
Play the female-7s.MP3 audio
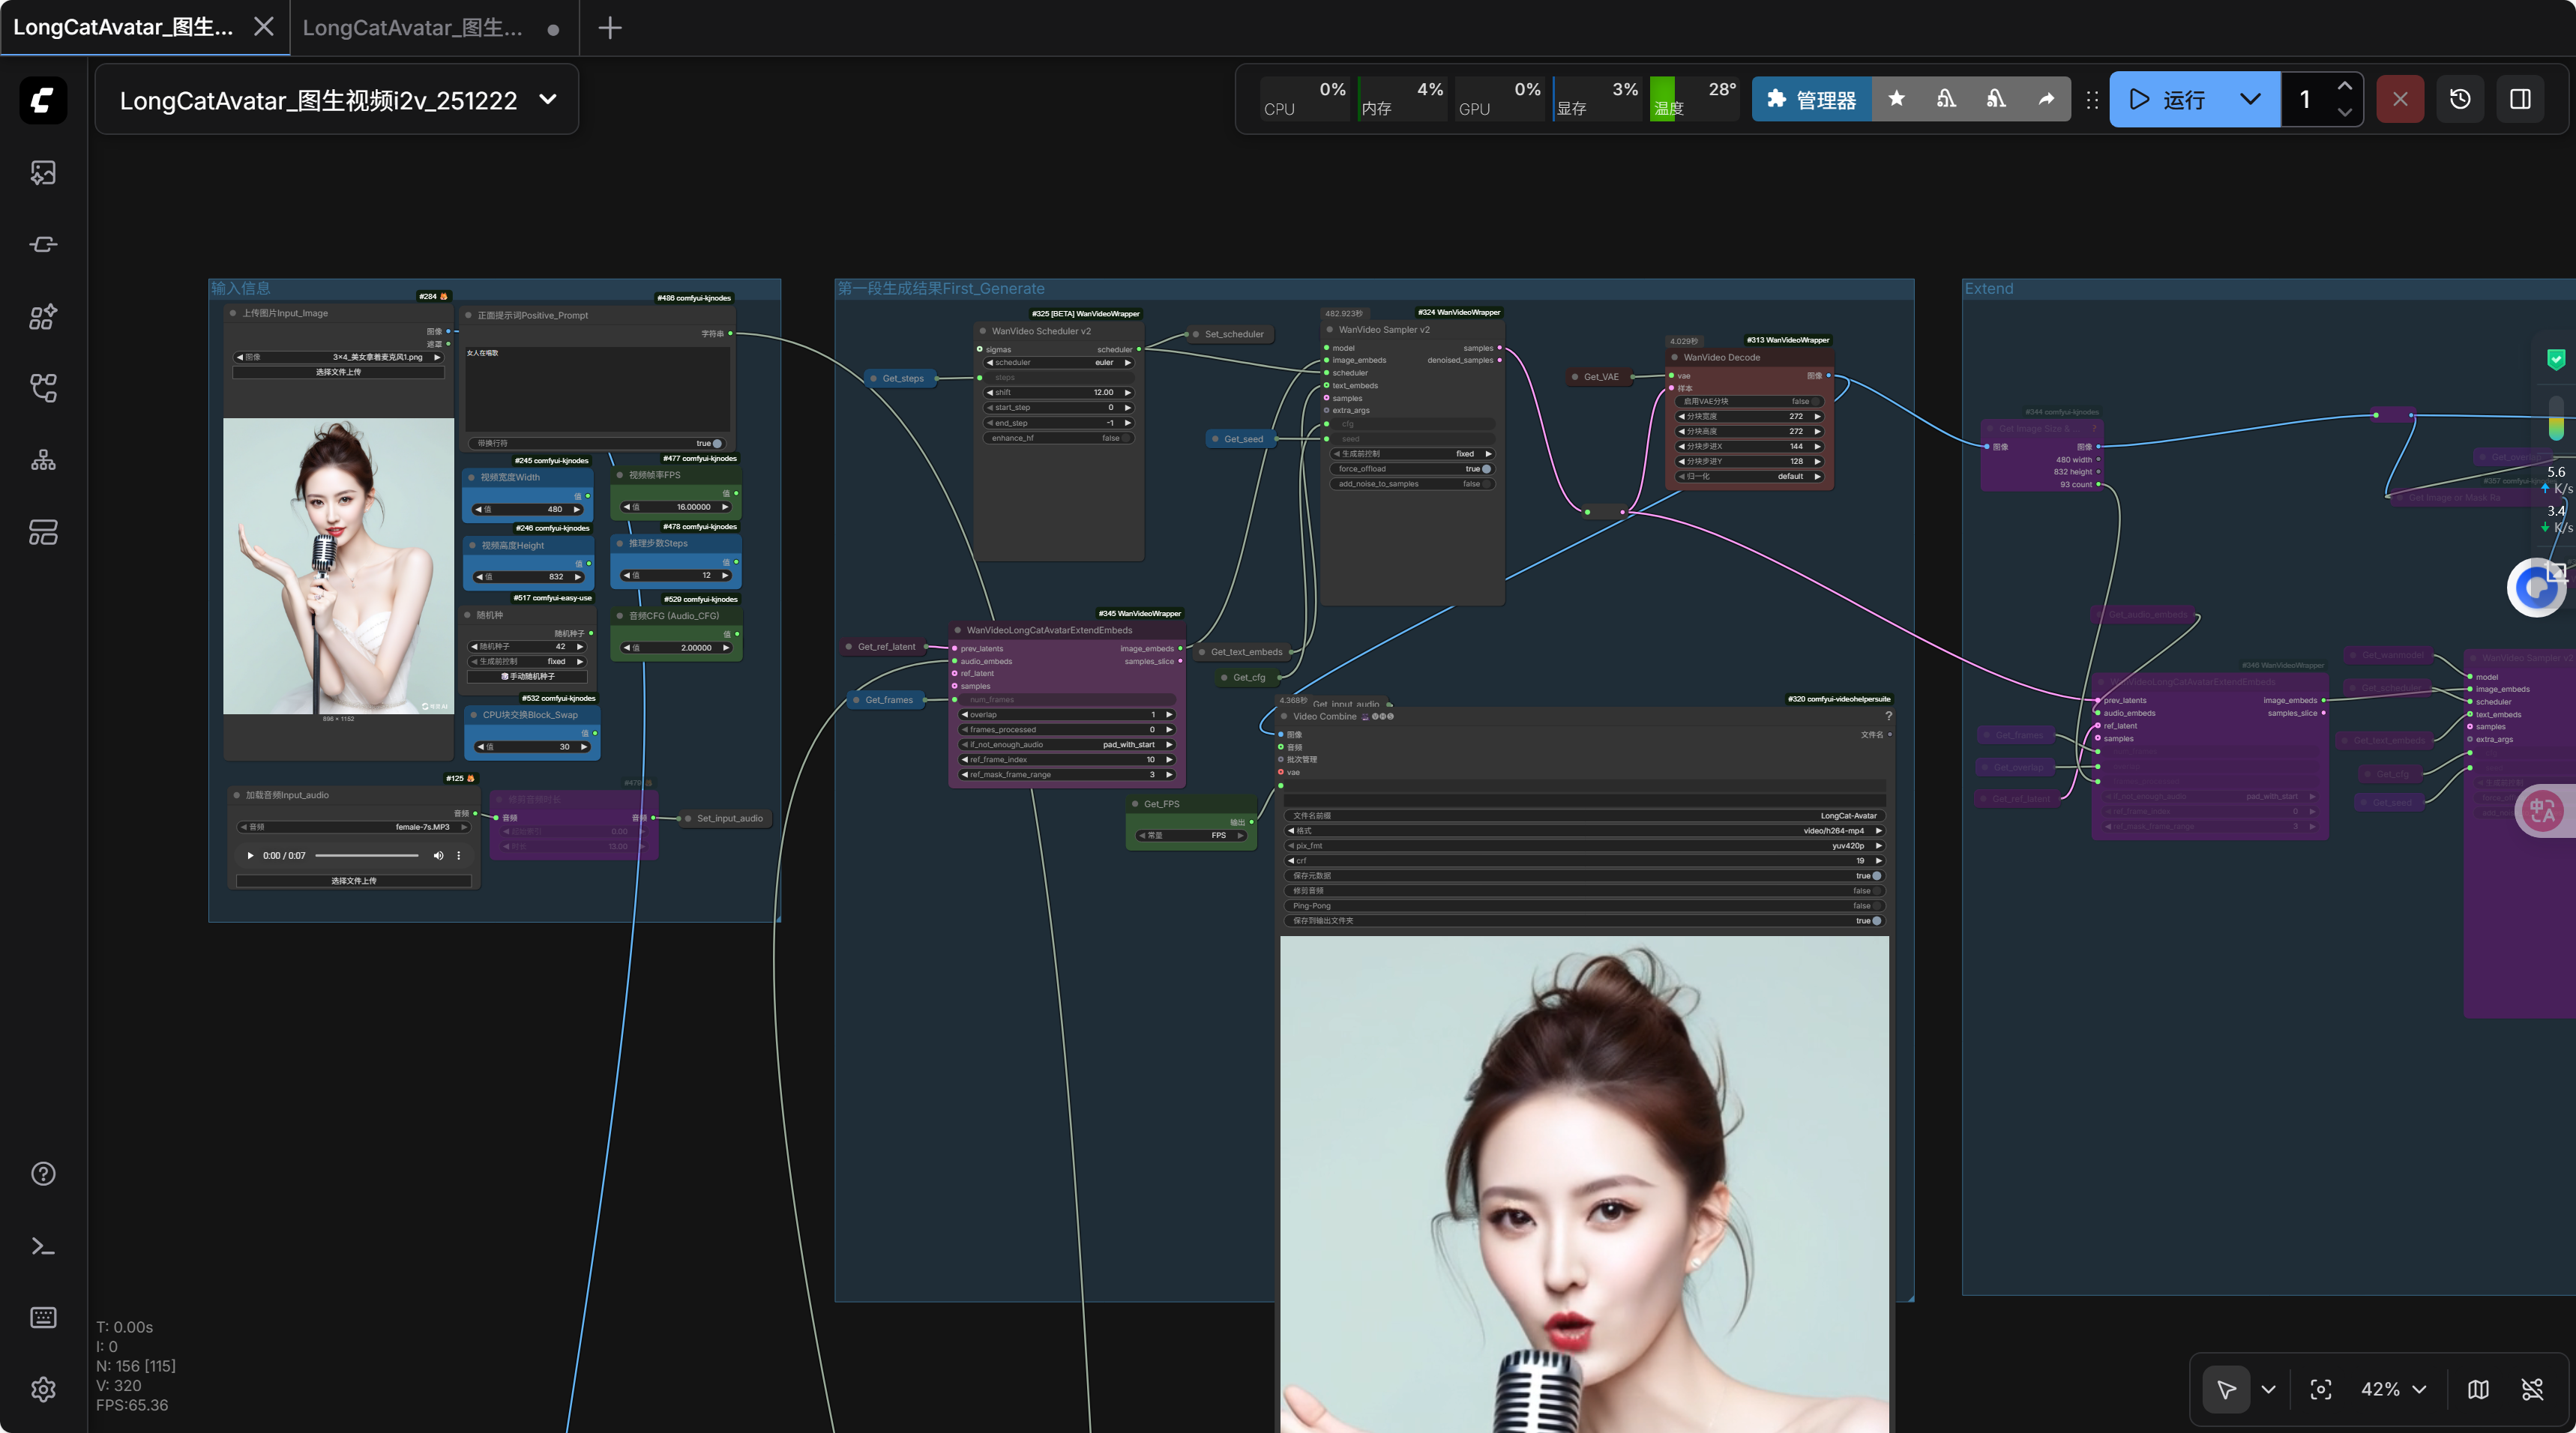click(x=250, y=856)
